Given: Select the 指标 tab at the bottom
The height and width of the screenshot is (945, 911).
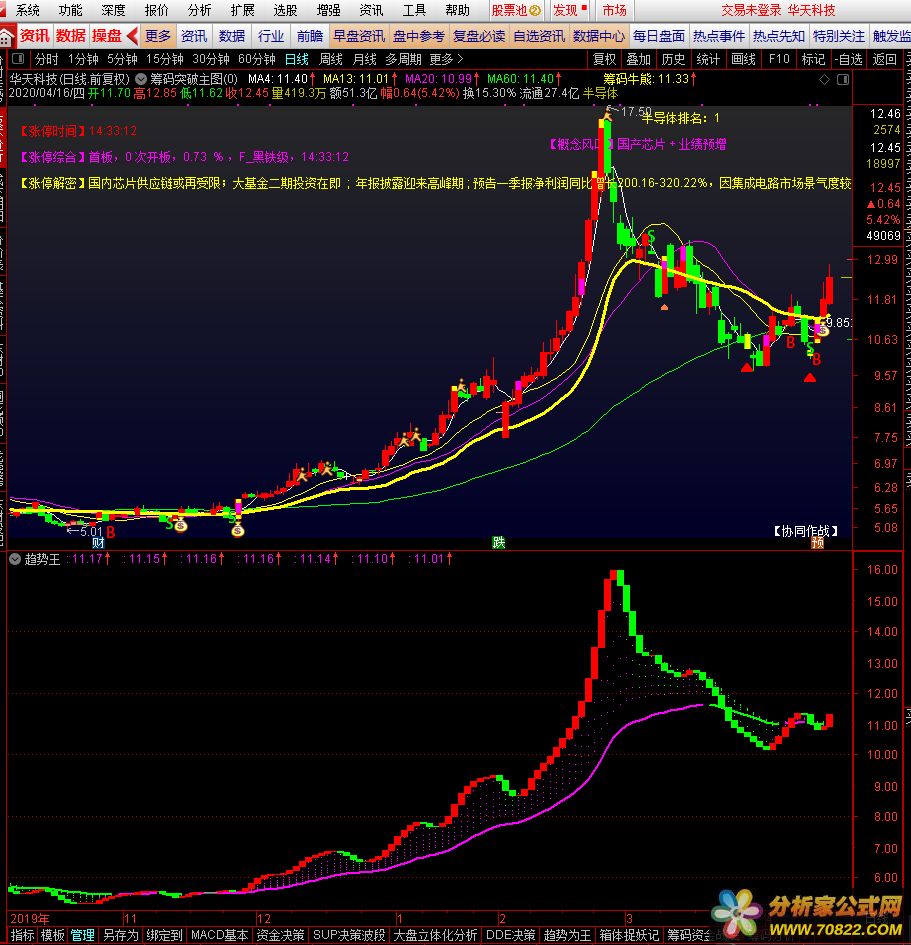Looking at the screenshot, I should 22,935.
